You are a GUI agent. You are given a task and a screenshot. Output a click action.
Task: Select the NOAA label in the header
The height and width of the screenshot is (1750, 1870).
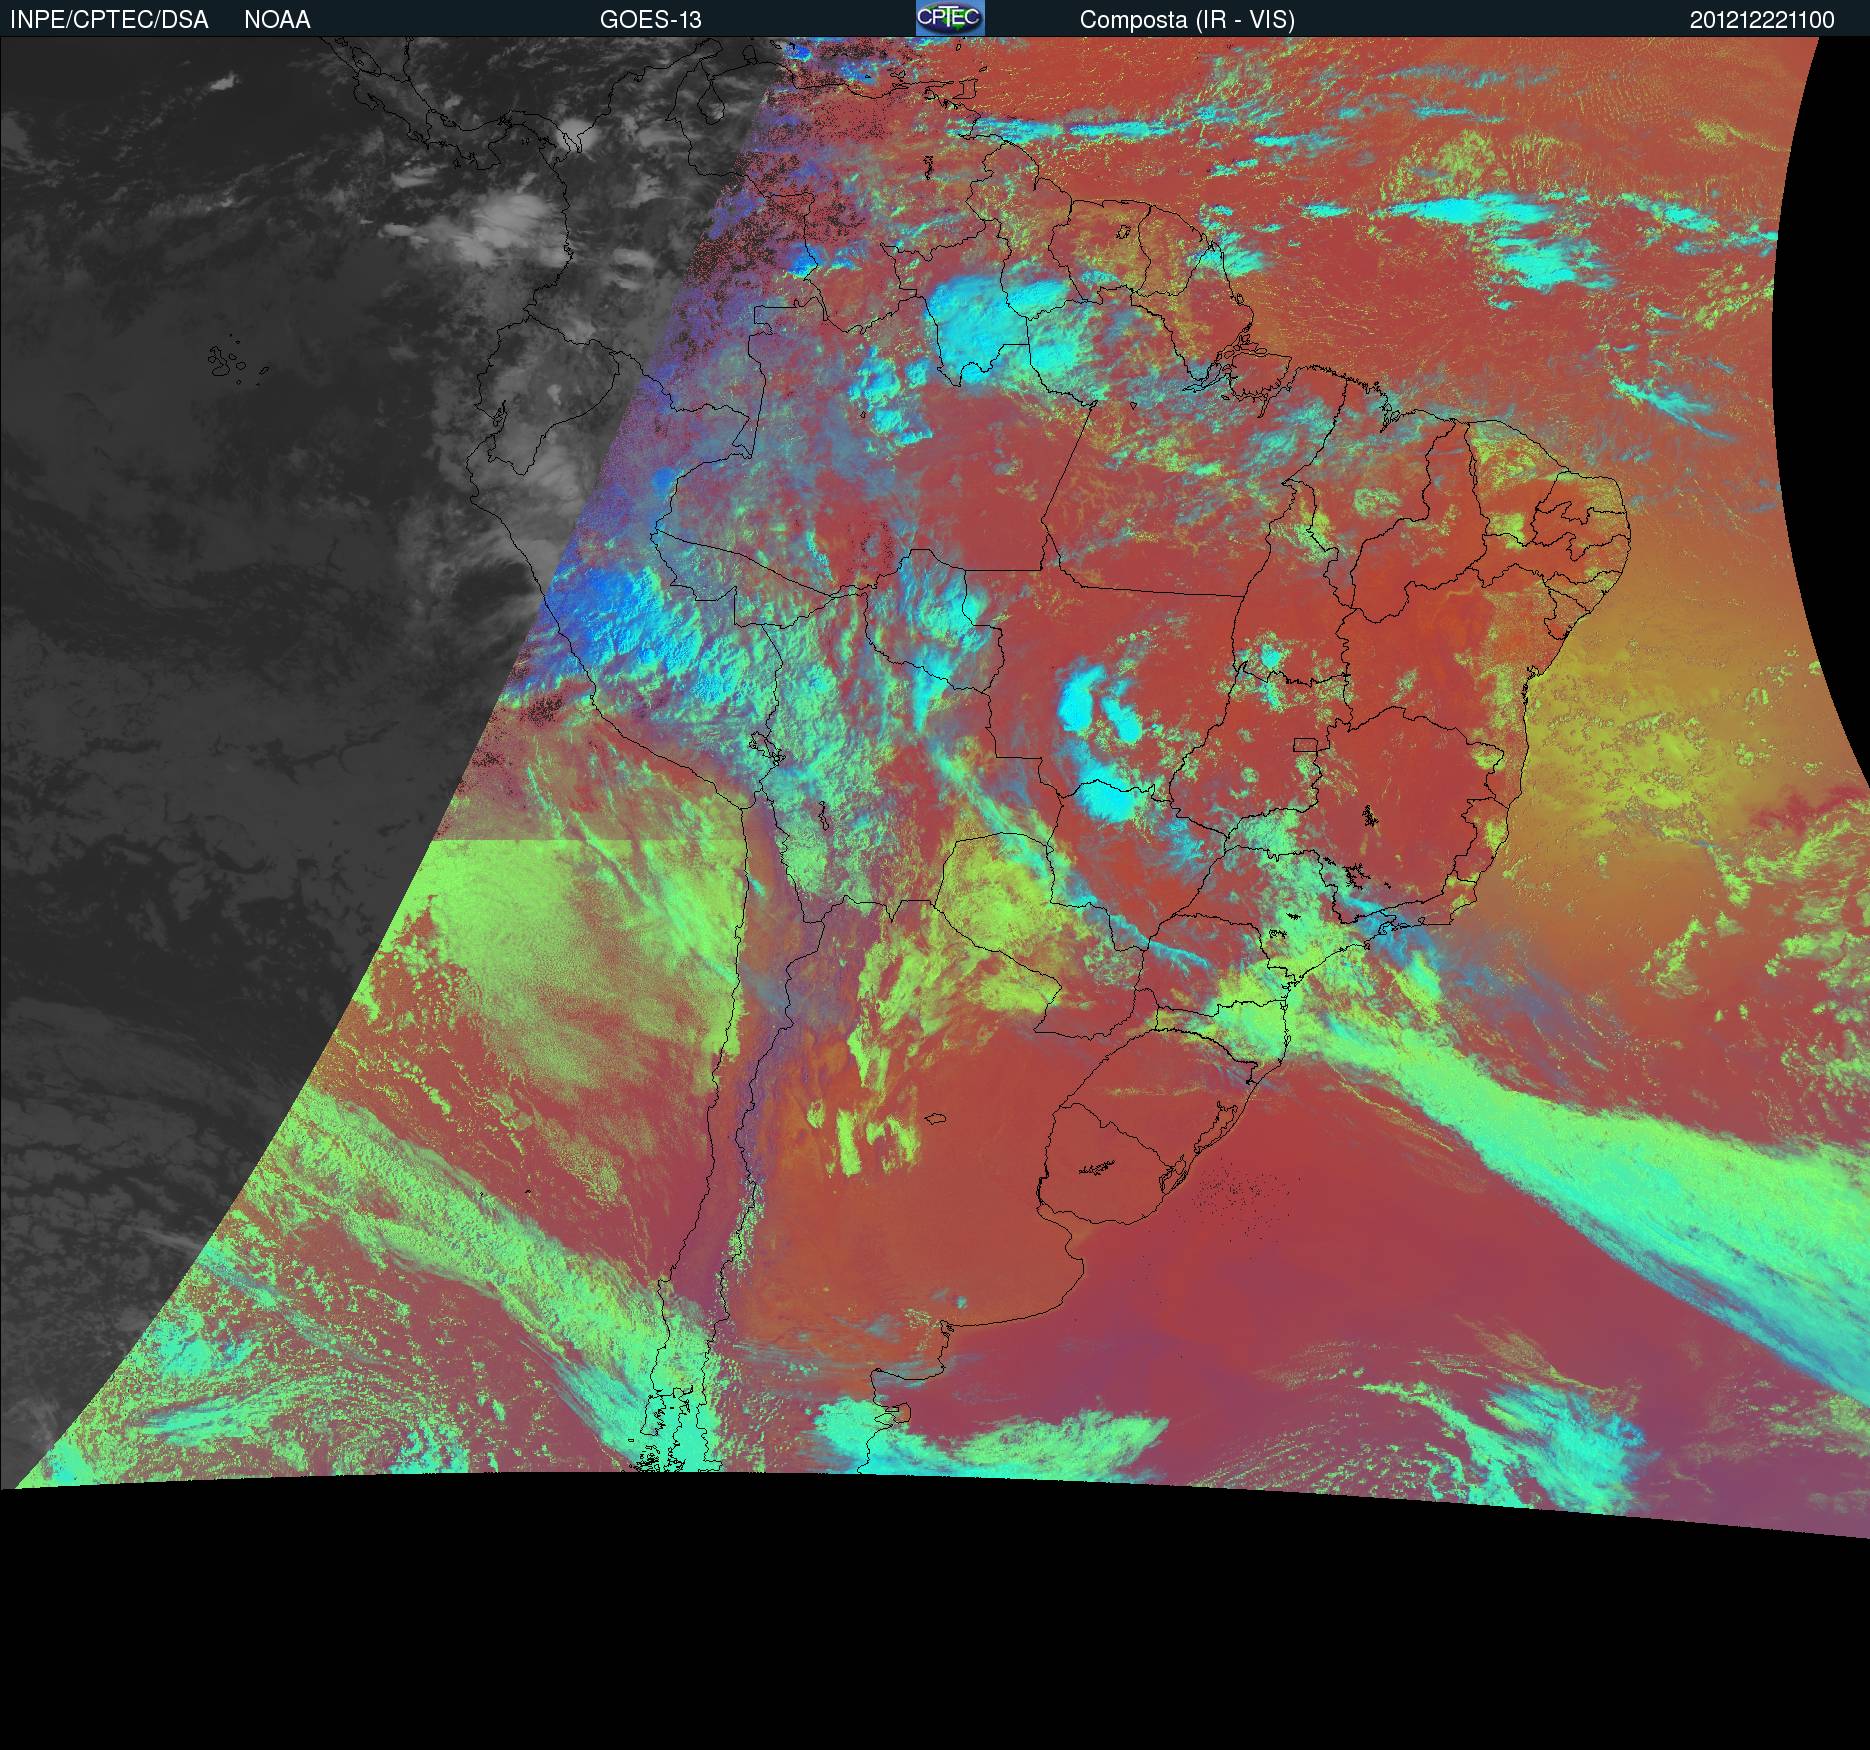tap(277, 20)
